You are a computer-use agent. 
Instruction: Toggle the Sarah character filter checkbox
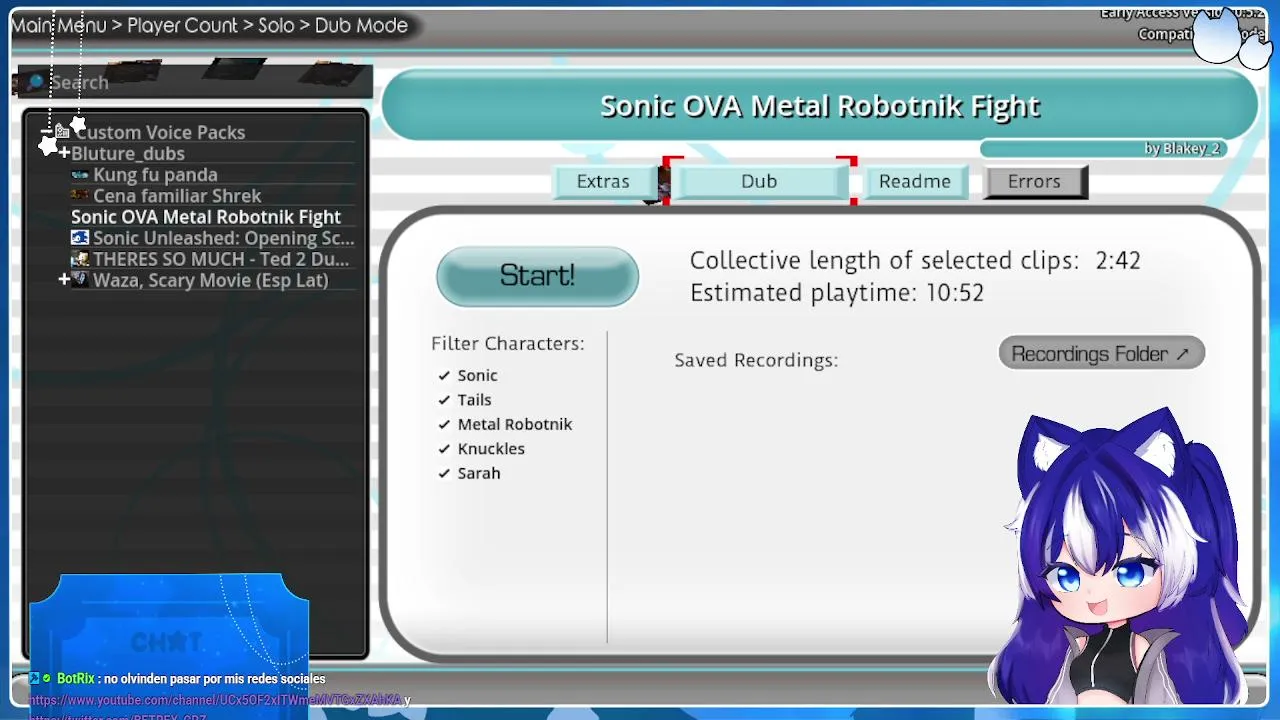click(444, 474)
